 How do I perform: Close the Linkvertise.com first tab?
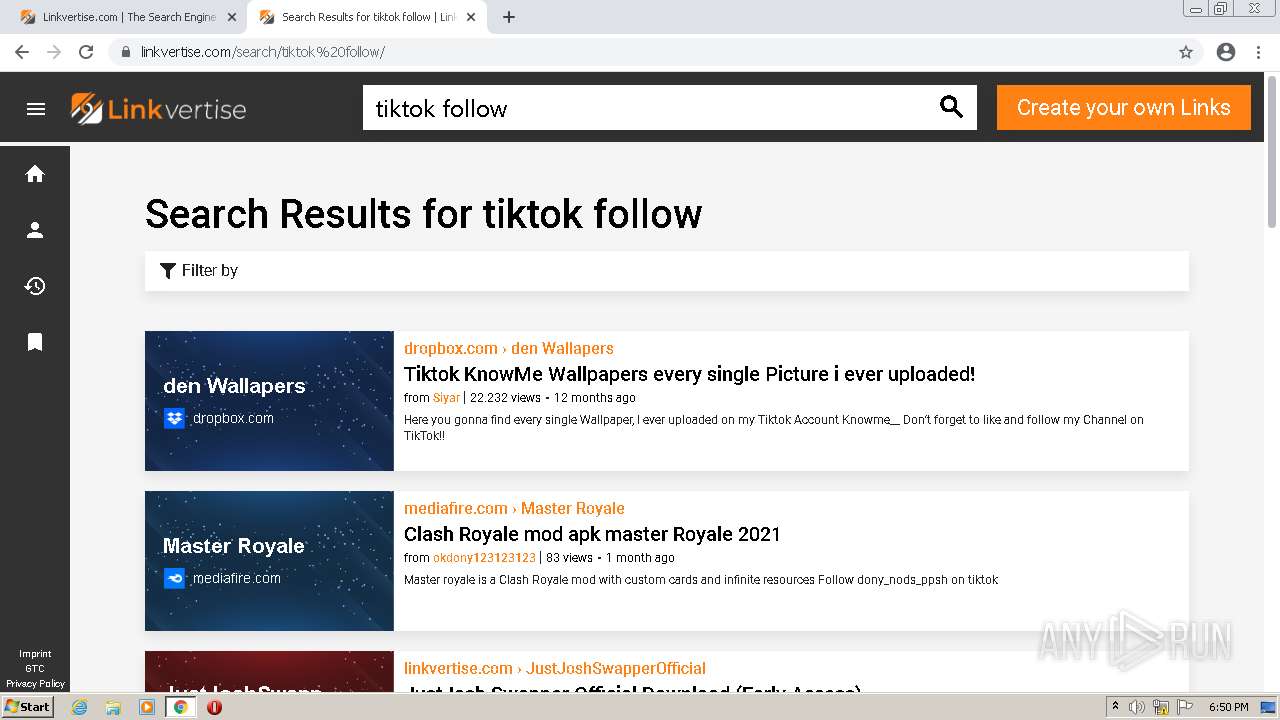pos(232,17)
